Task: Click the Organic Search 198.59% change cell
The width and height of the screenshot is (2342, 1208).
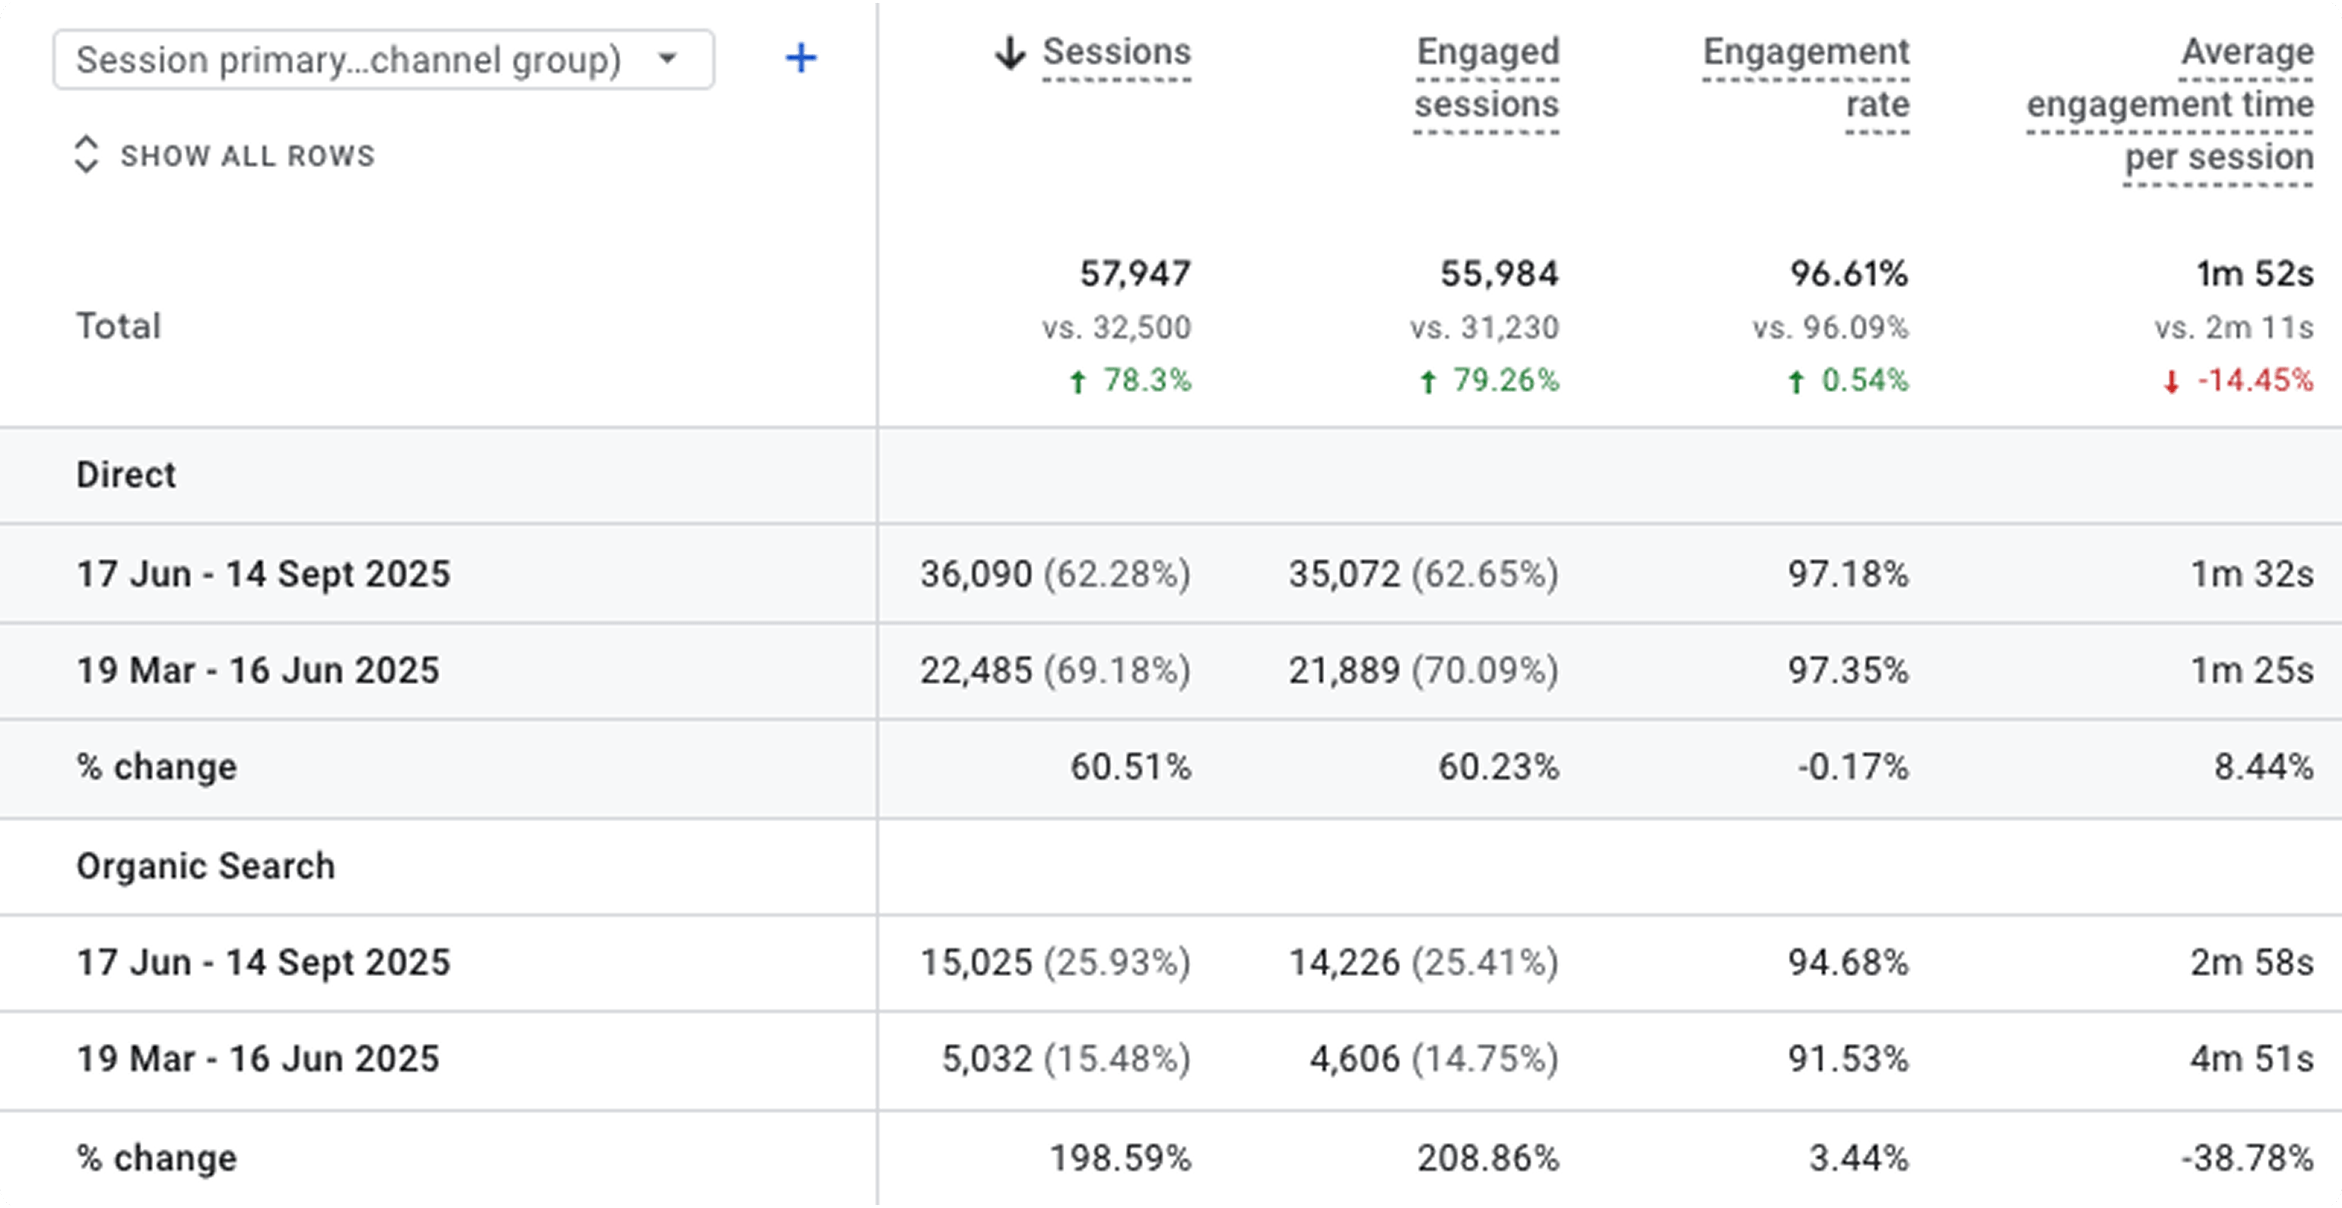Action: [1120, 1158]
